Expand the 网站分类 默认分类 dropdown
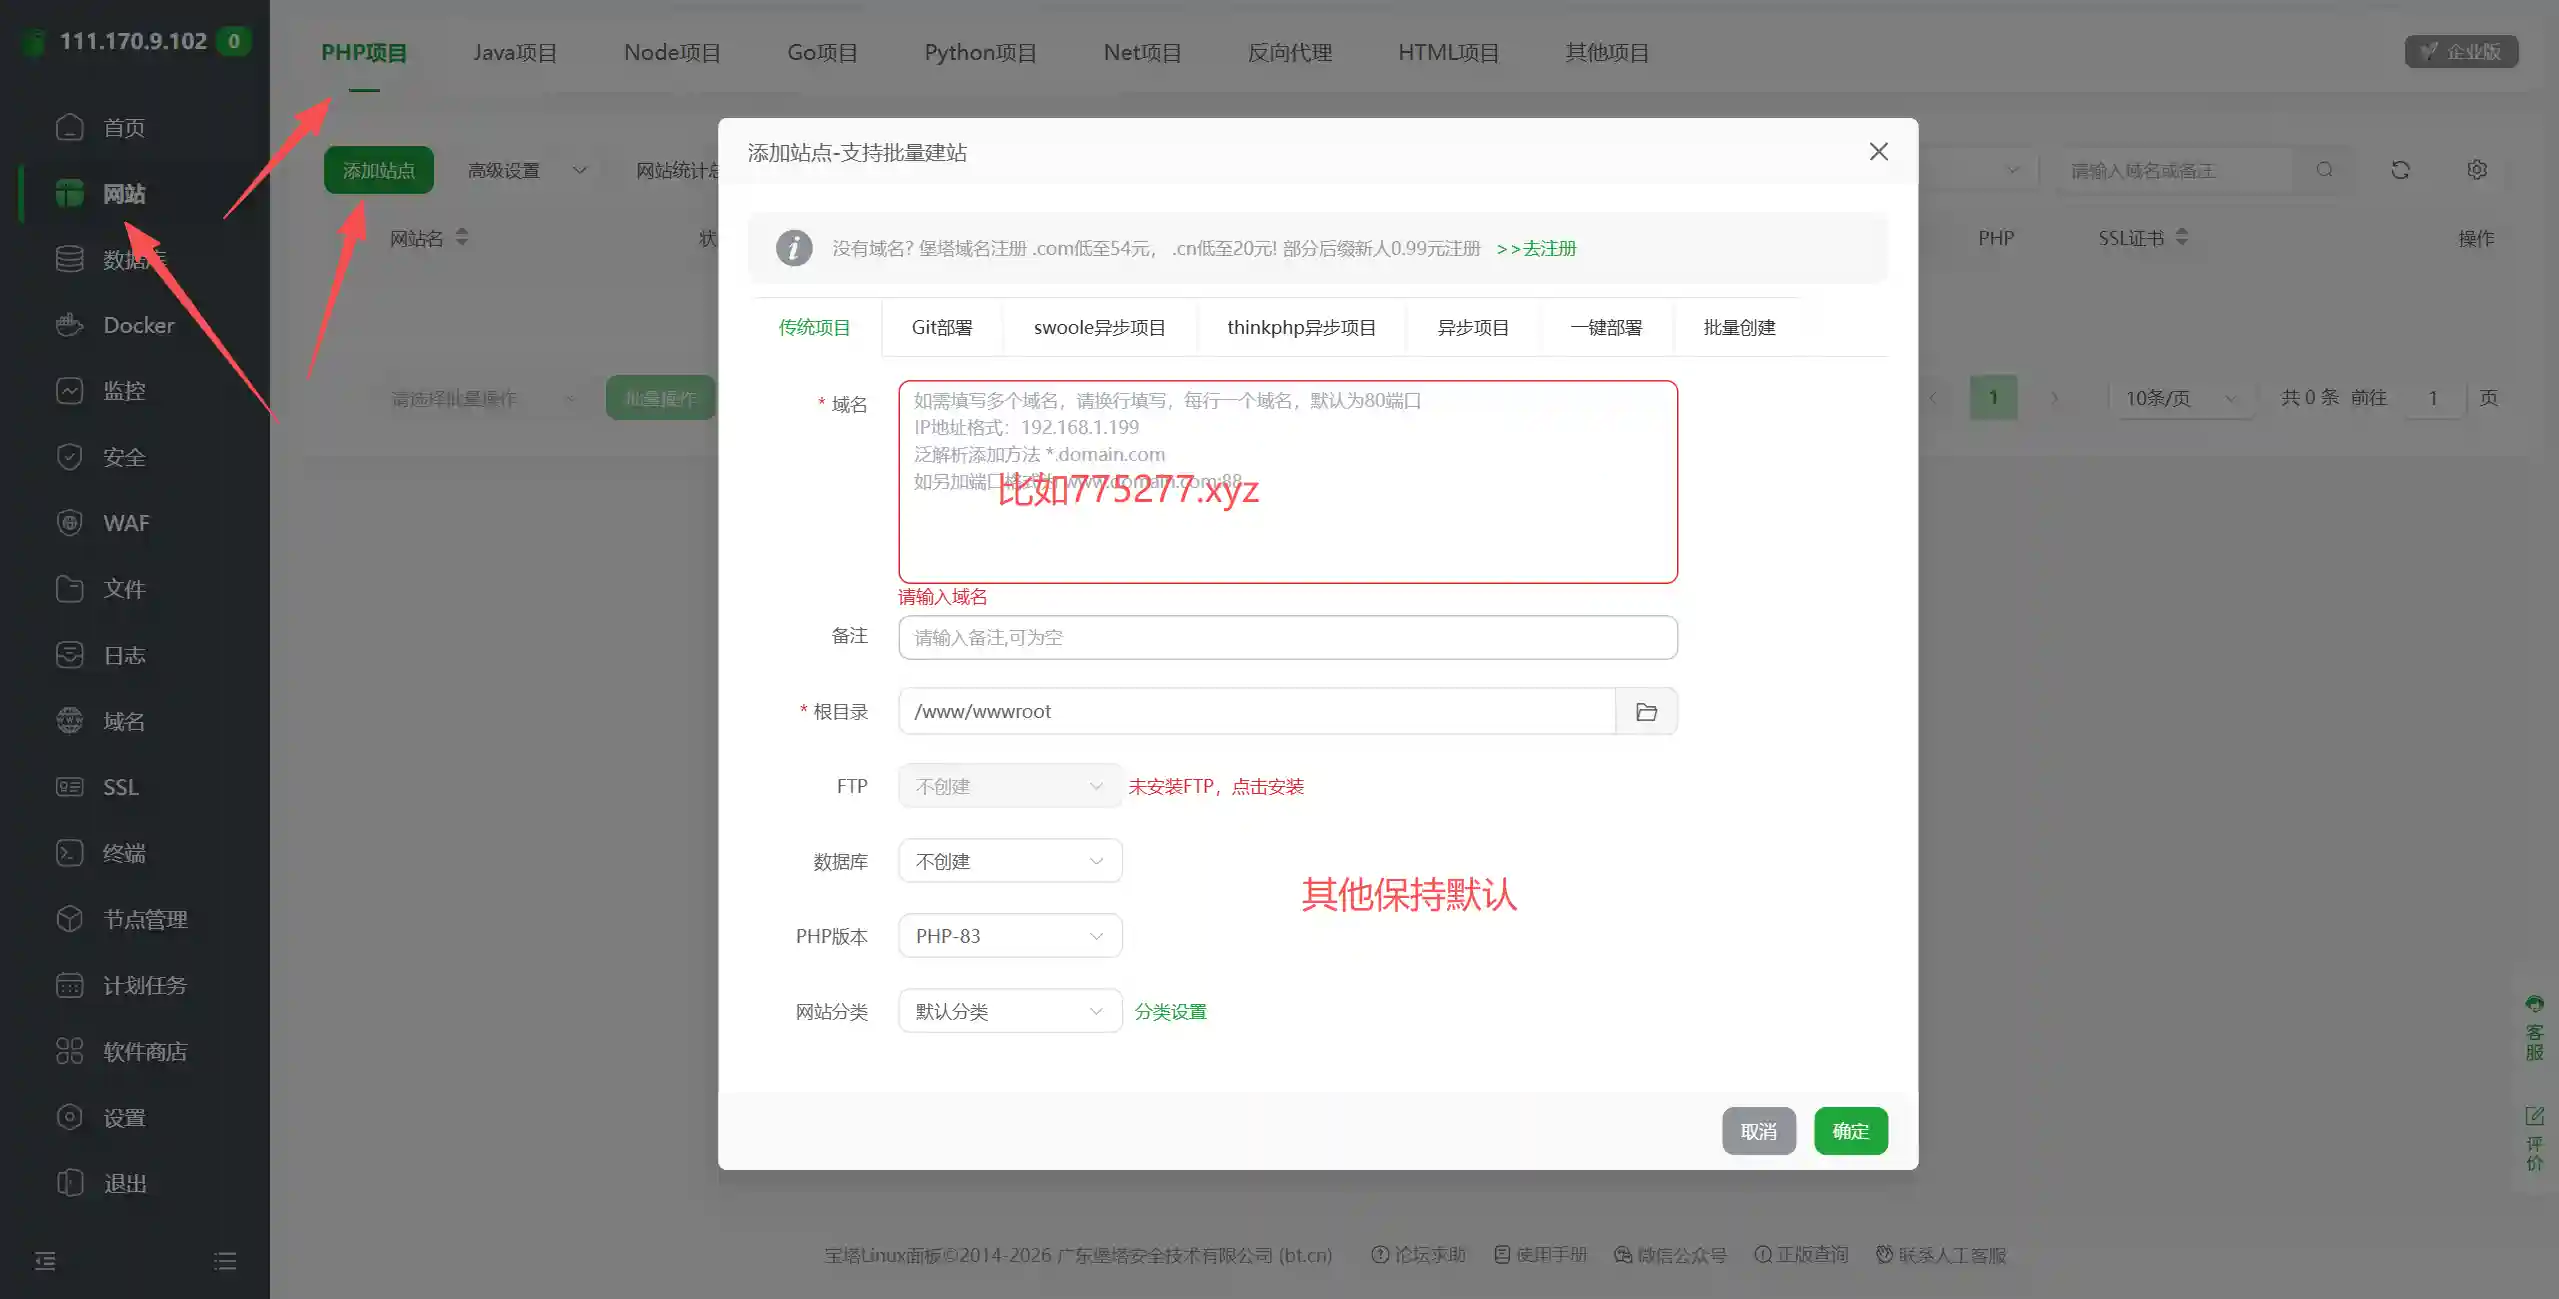Image resolution: width=2559 pixels, height=1299 pixels. pos(1010,1011)
